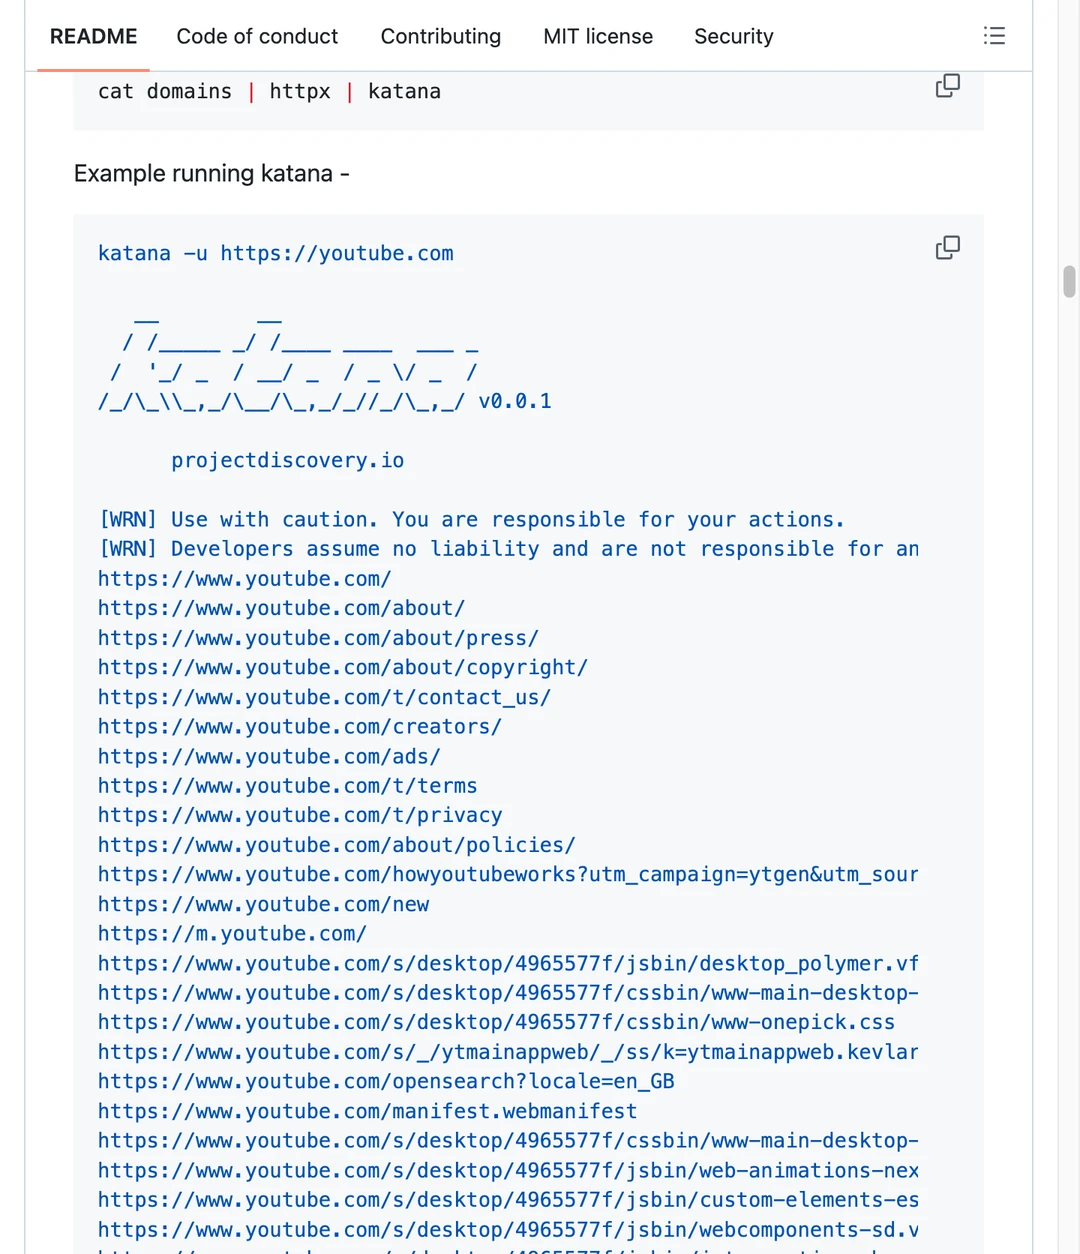Copy the katana youtube example code block
This screenshot has width=1080, height=1254.
[x=947, y=248]
